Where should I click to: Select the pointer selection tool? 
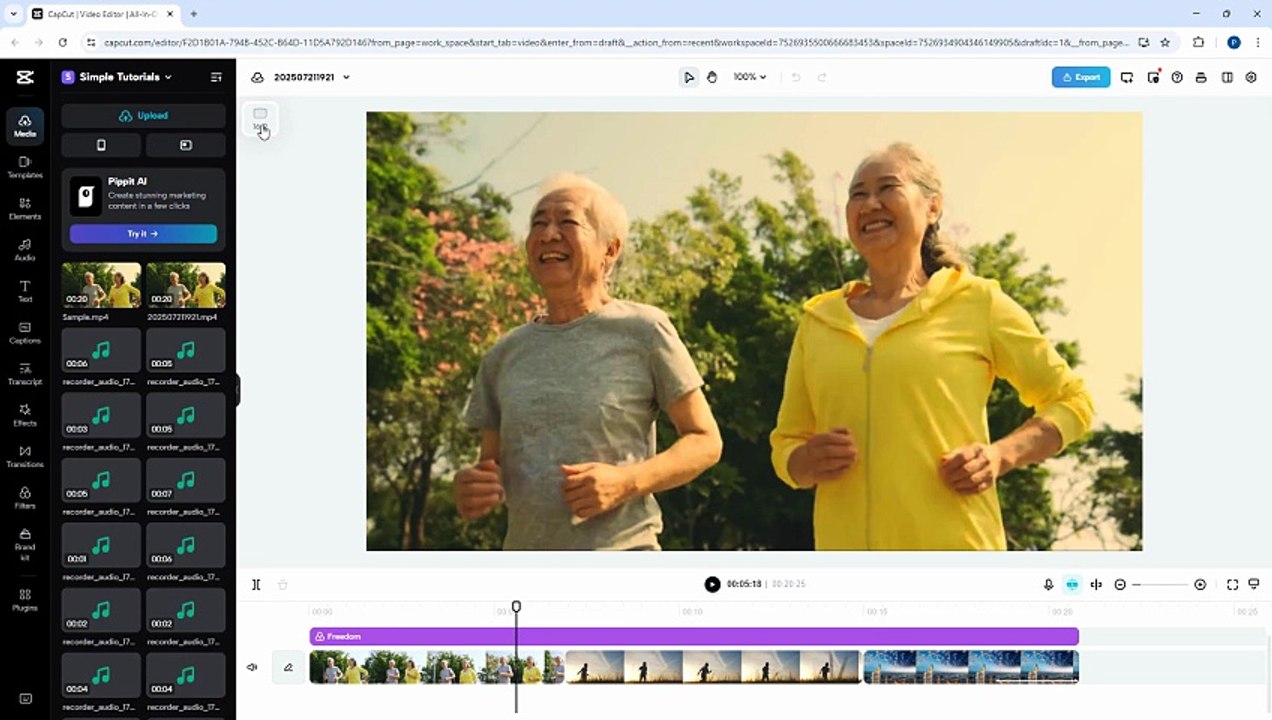(689, 77)
